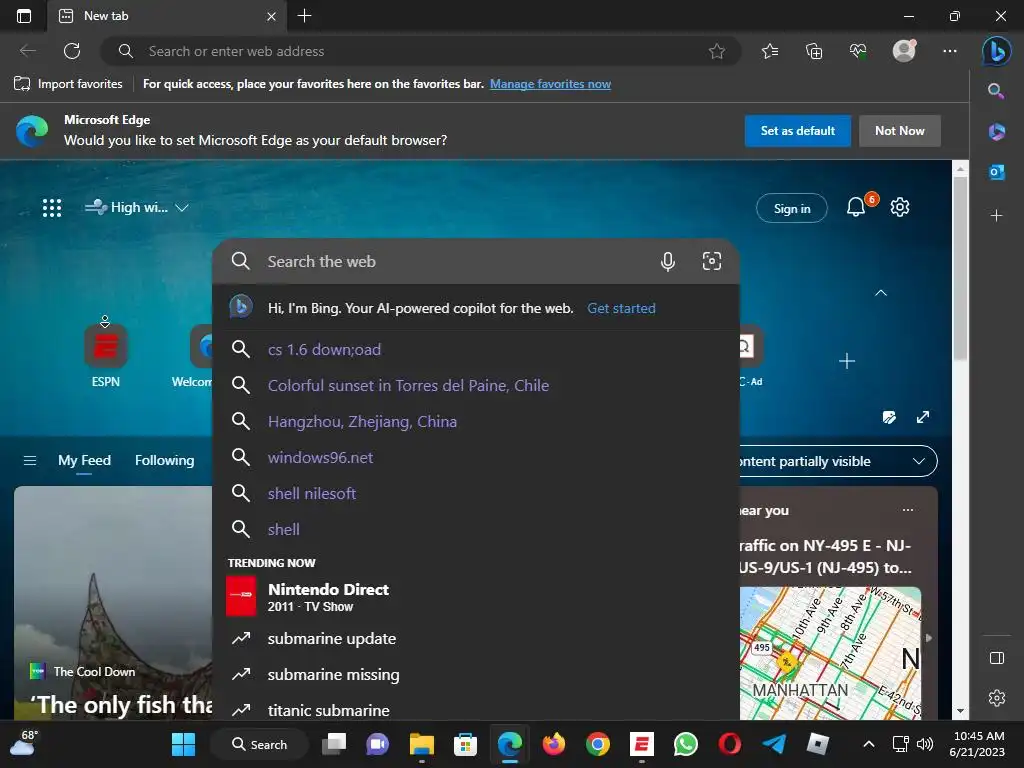Open Content partially visible dropdown
Viewport: 1024px width, 768px height.
(838, 461)
